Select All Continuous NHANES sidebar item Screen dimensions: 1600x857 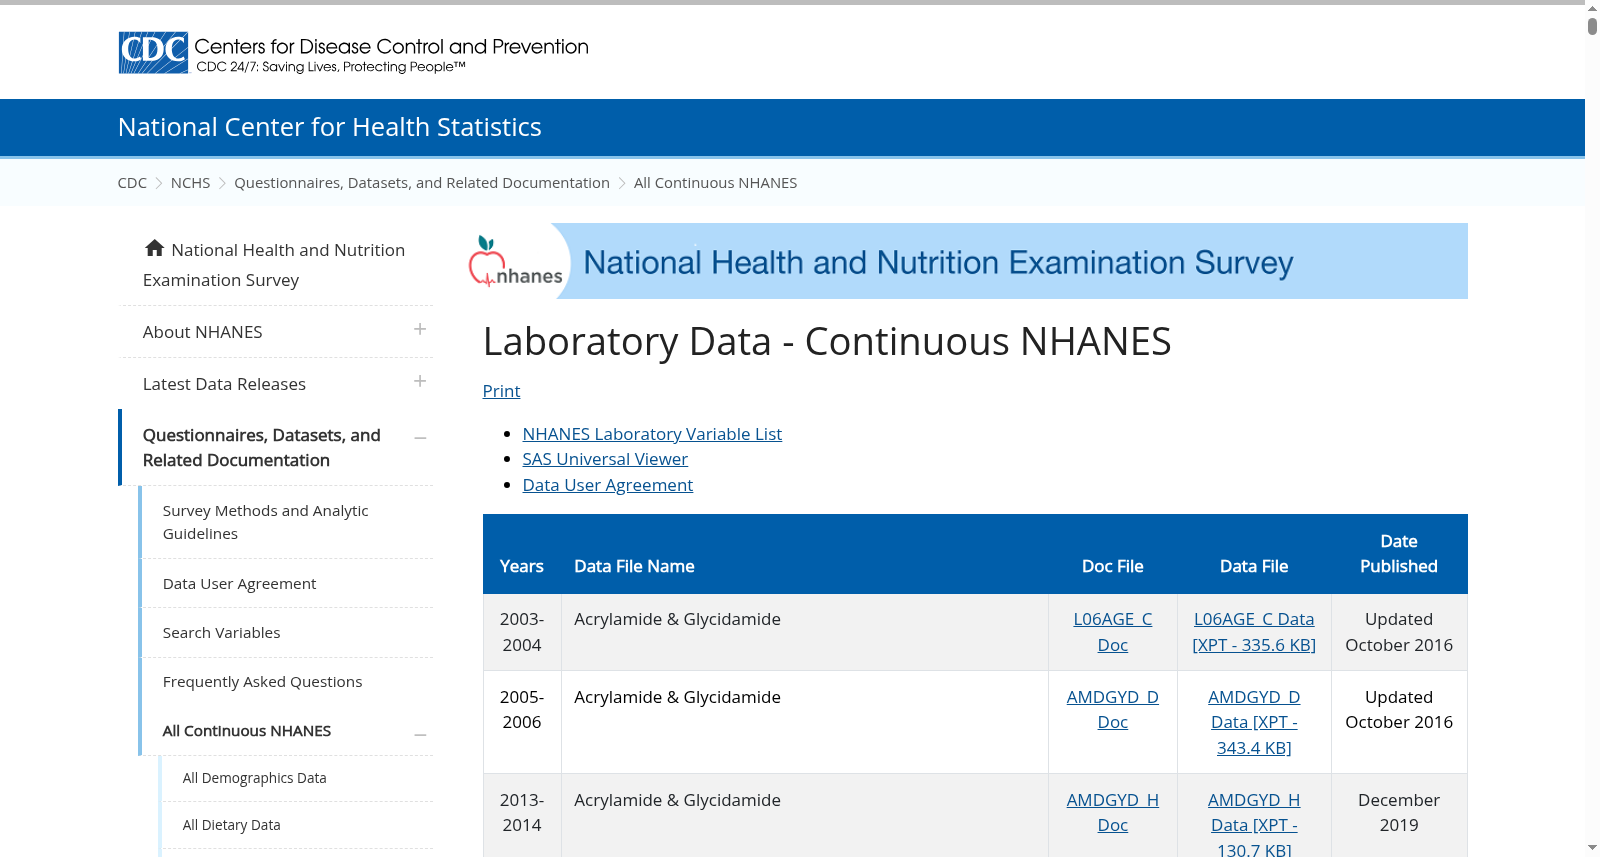pyautogui.click(x=247, y=731)
